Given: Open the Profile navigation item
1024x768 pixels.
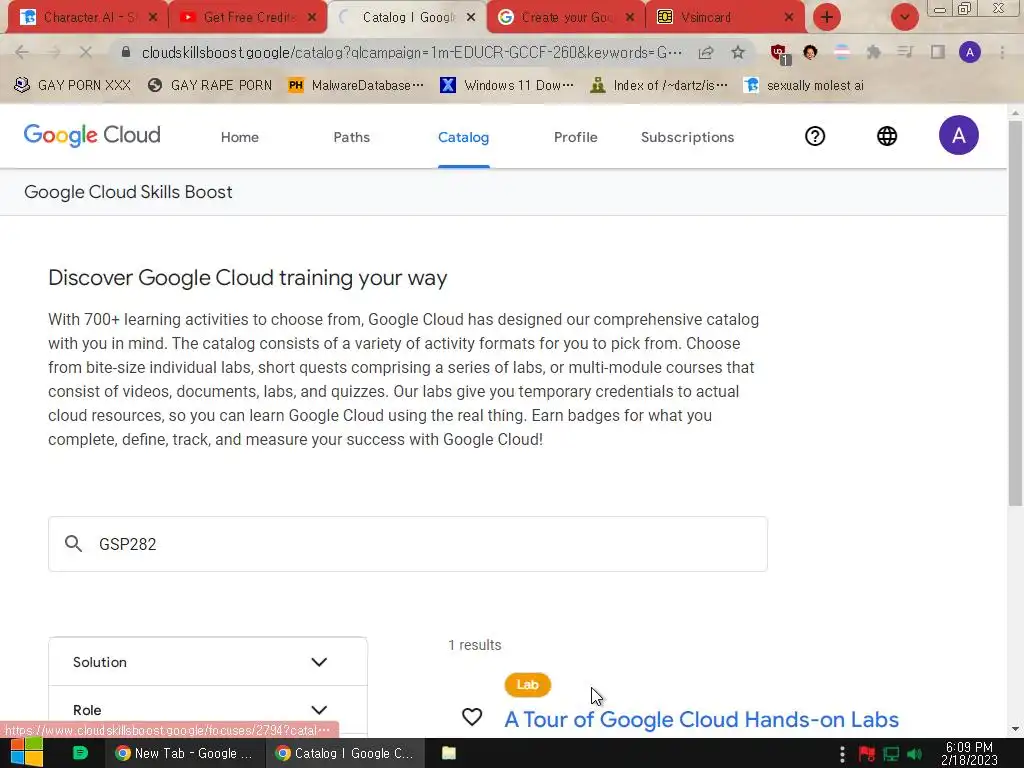Looking at the screenshot, I should pyautogui.click(x=575, y=137).
